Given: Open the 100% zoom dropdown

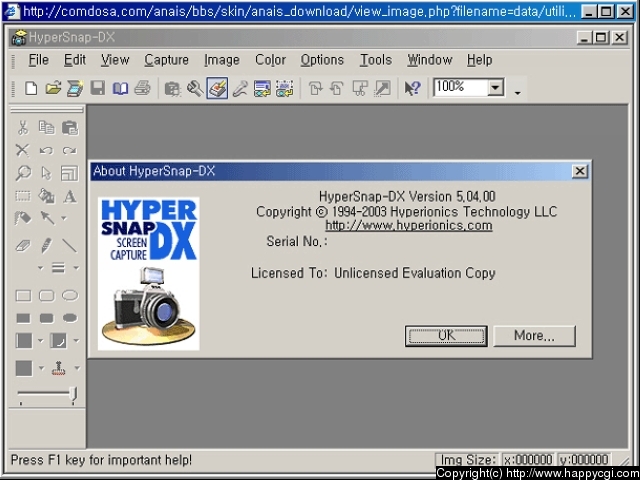Looking at the screenshot, I should 496,87.
